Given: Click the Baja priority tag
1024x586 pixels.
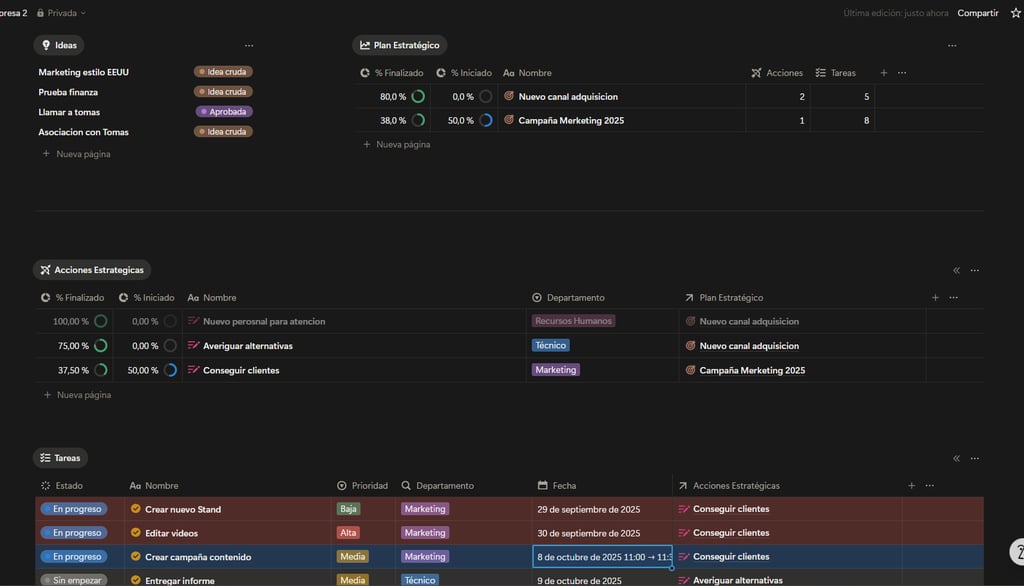Looking at the screenshot, I should (349, 509).
